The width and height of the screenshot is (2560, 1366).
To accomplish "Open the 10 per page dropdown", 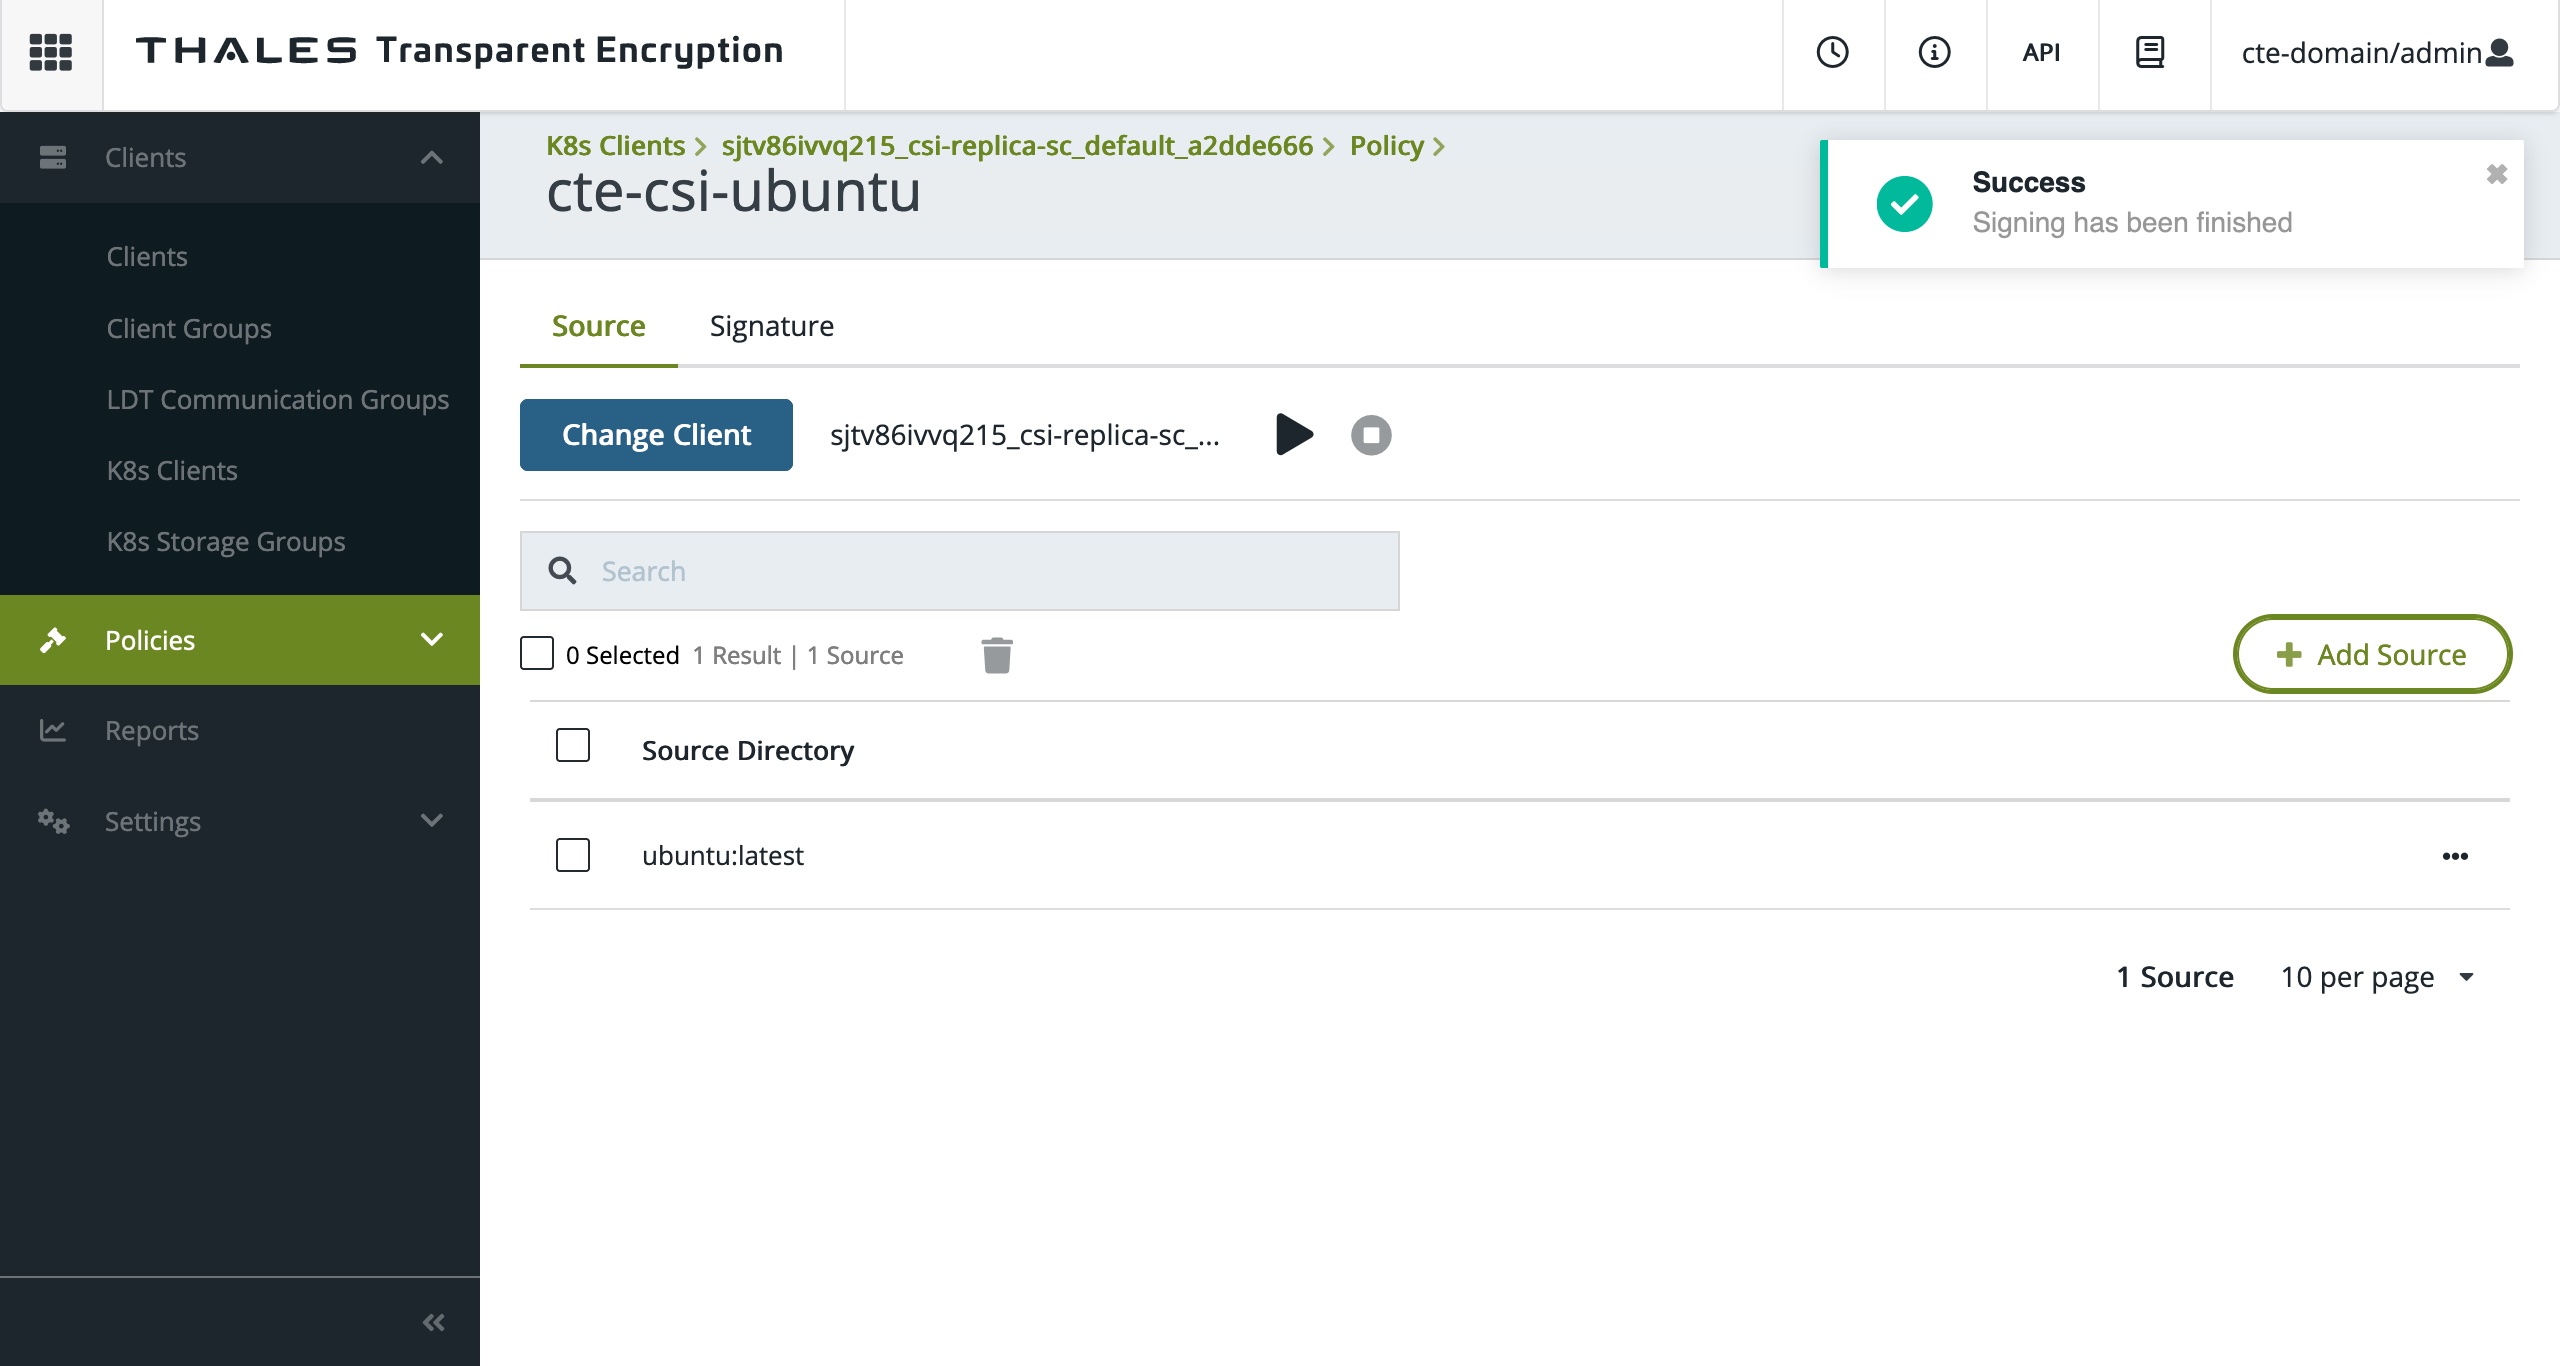I will (2376, 977).
